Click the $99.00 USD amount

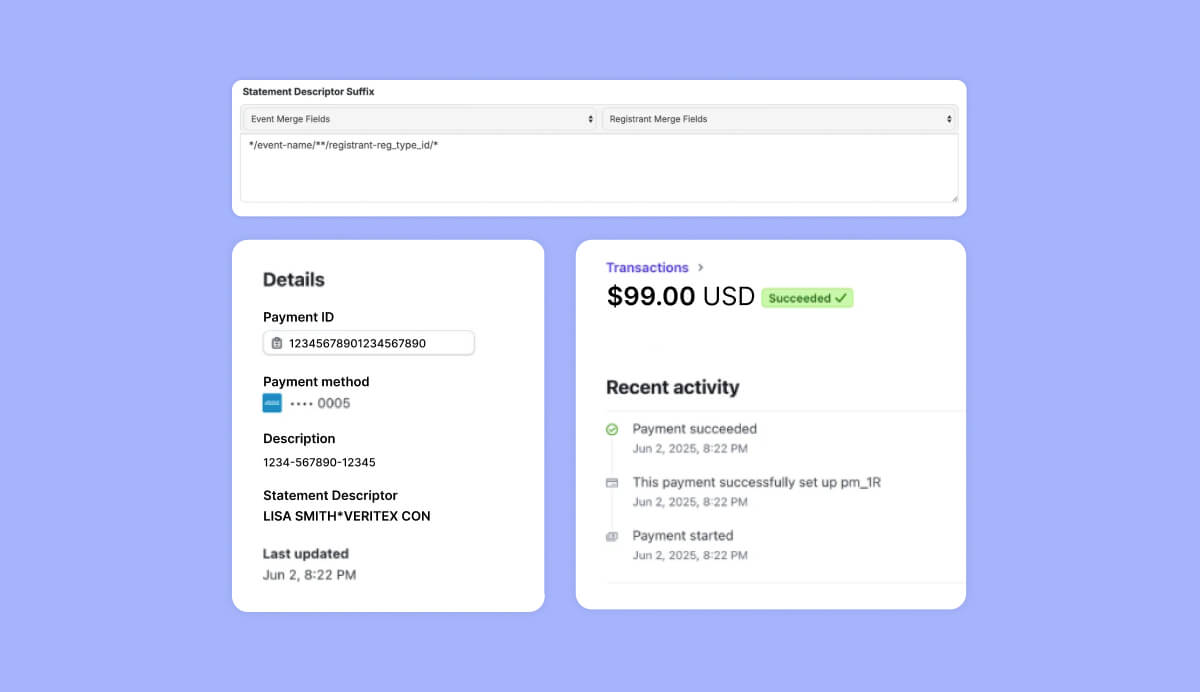tap(680, 297)
